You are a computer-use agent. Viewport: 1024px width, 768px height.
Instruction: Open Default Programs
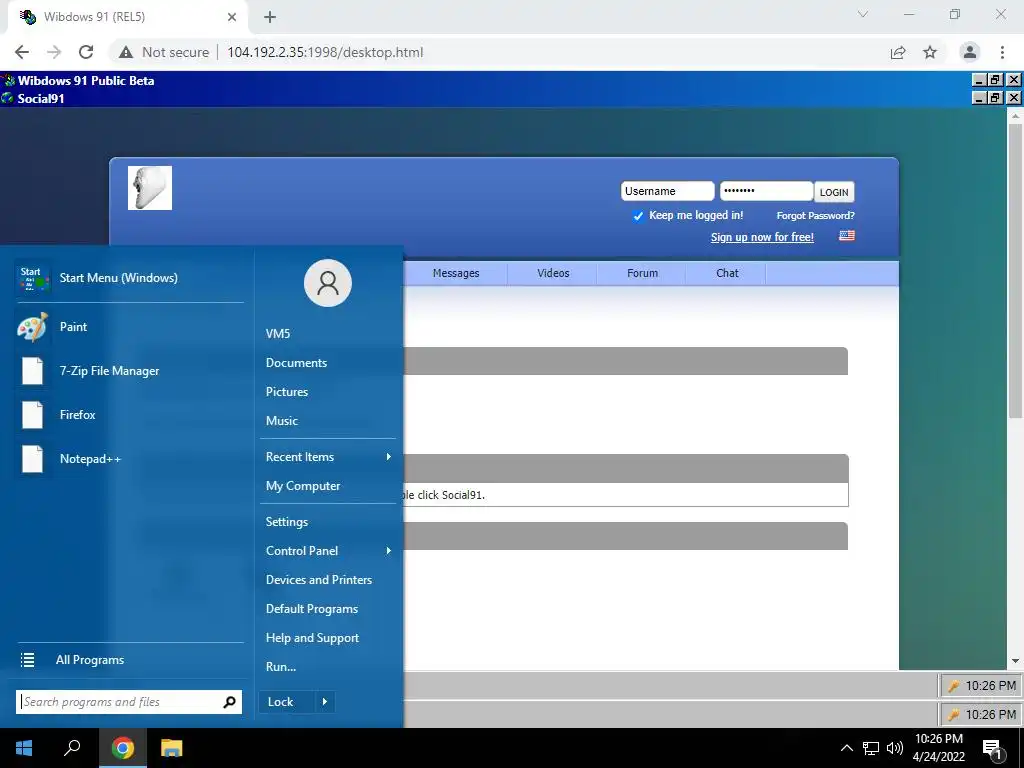312,609
